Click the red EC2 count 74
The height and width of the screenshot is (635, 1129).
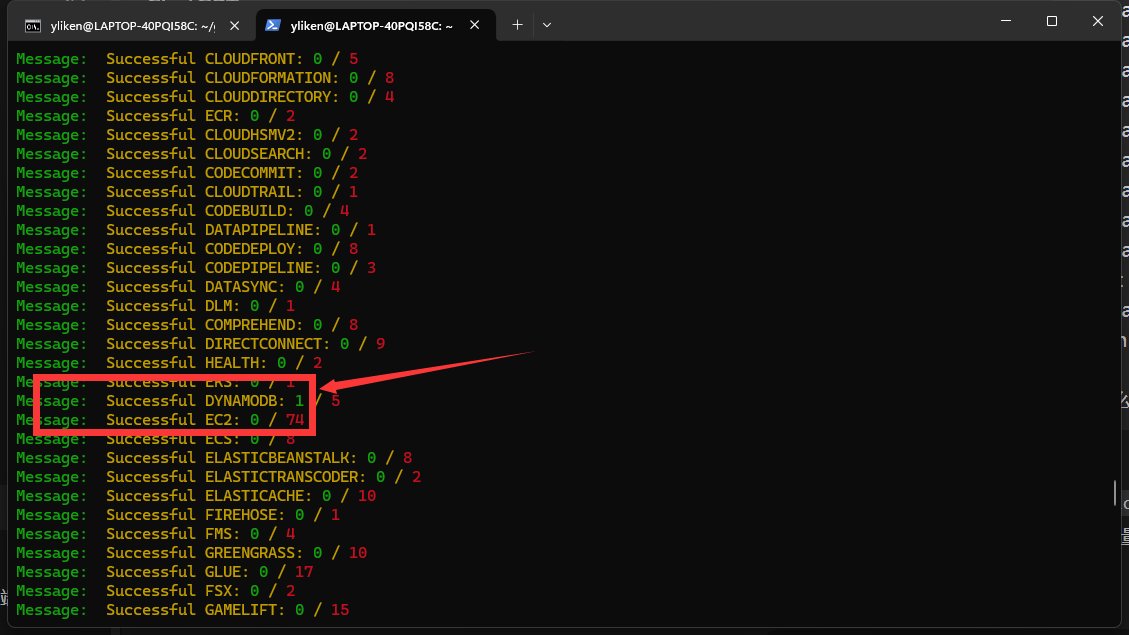tap(294, 420)
